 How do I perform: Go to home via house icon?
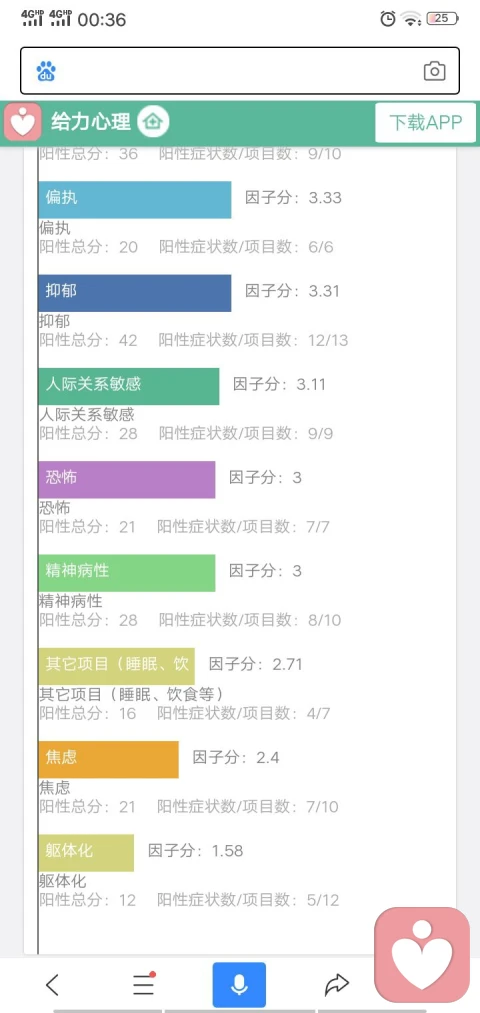pyautogui.click(x=153, y=121)
